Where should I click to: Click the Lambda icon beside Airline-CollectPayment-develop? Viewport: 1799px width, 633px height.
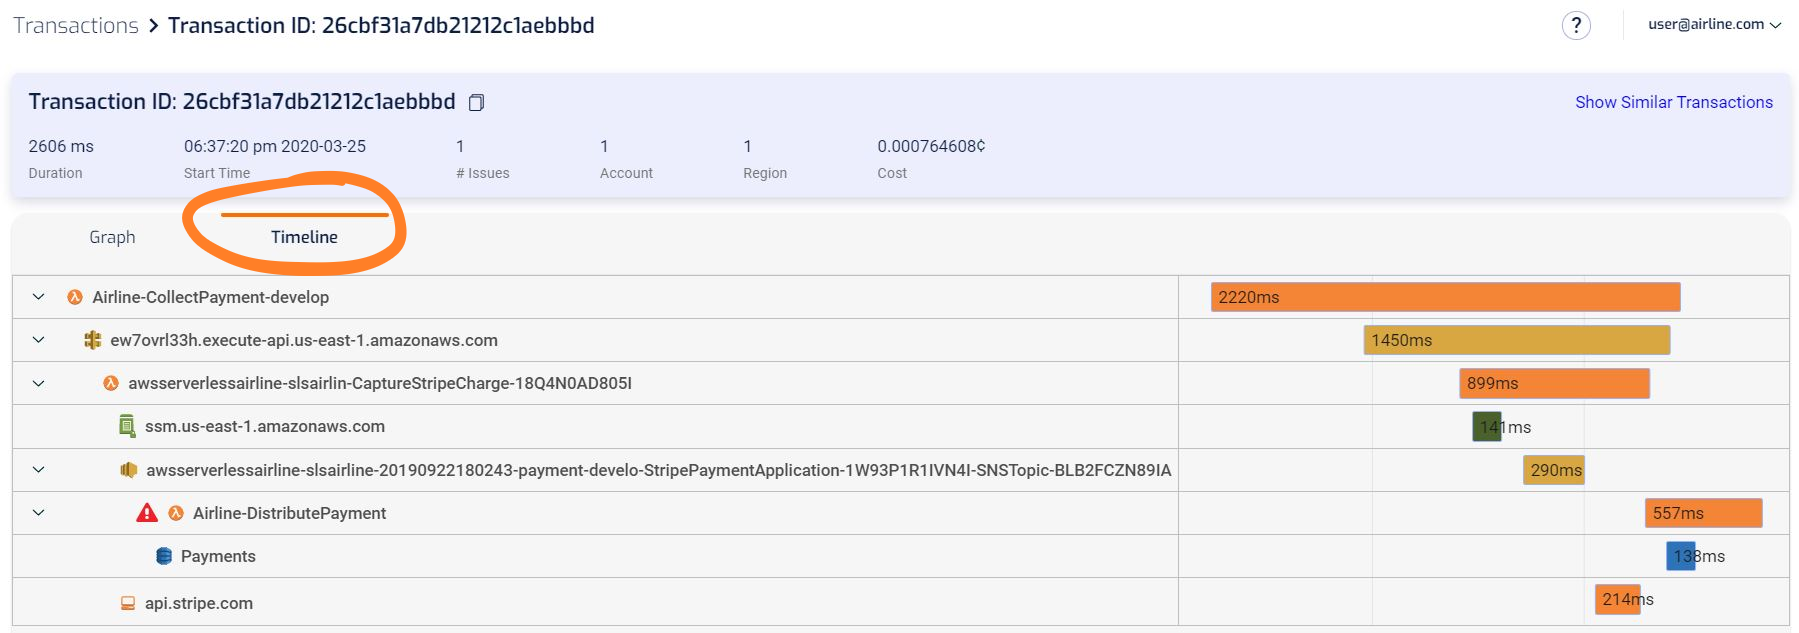(75, 297)
